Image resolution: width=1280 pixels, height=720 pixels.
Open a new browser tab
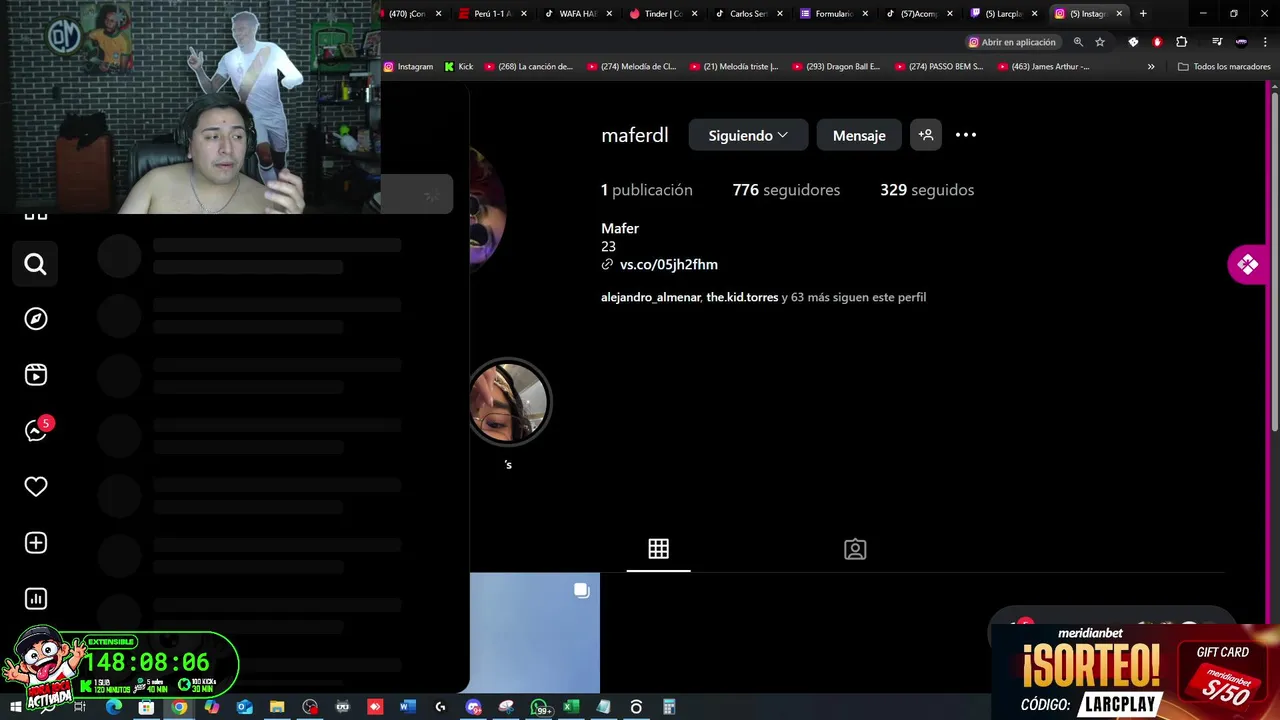1143,14
